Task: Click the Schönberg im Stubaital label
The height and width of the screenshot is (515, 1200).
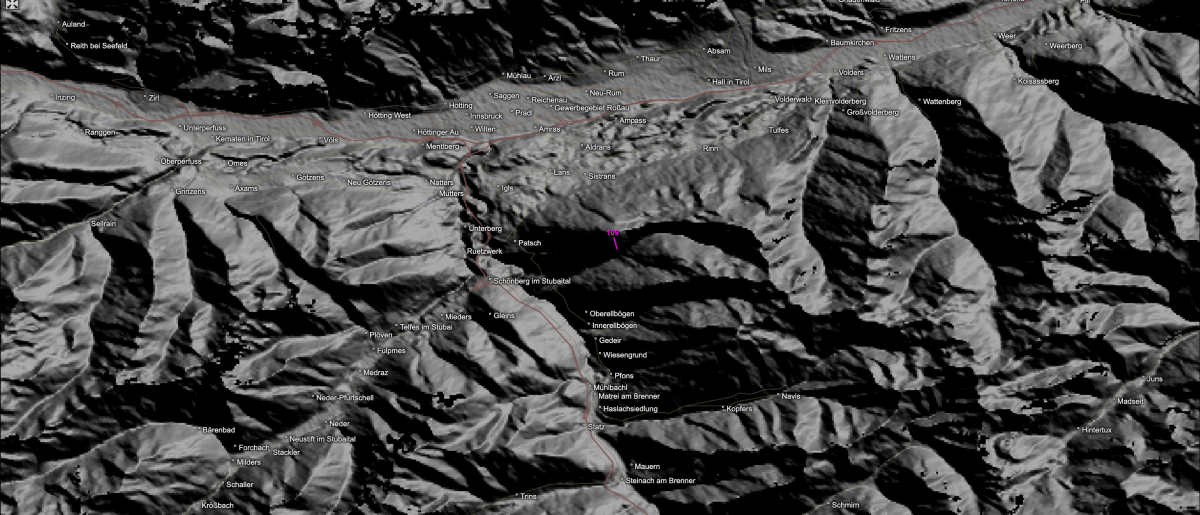Action: tap(532, 282)
